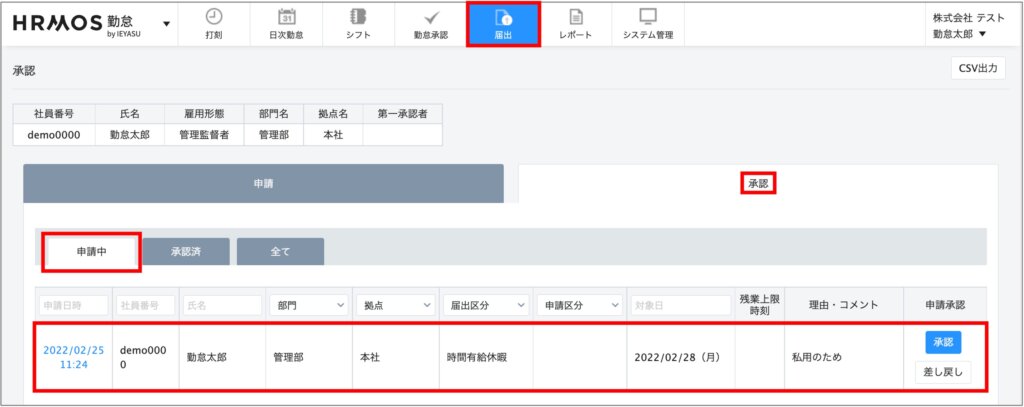Open the シフト shift icon
Viewport: 1024px width, 407px height.
pyautogui.click(x=358, y=17)
